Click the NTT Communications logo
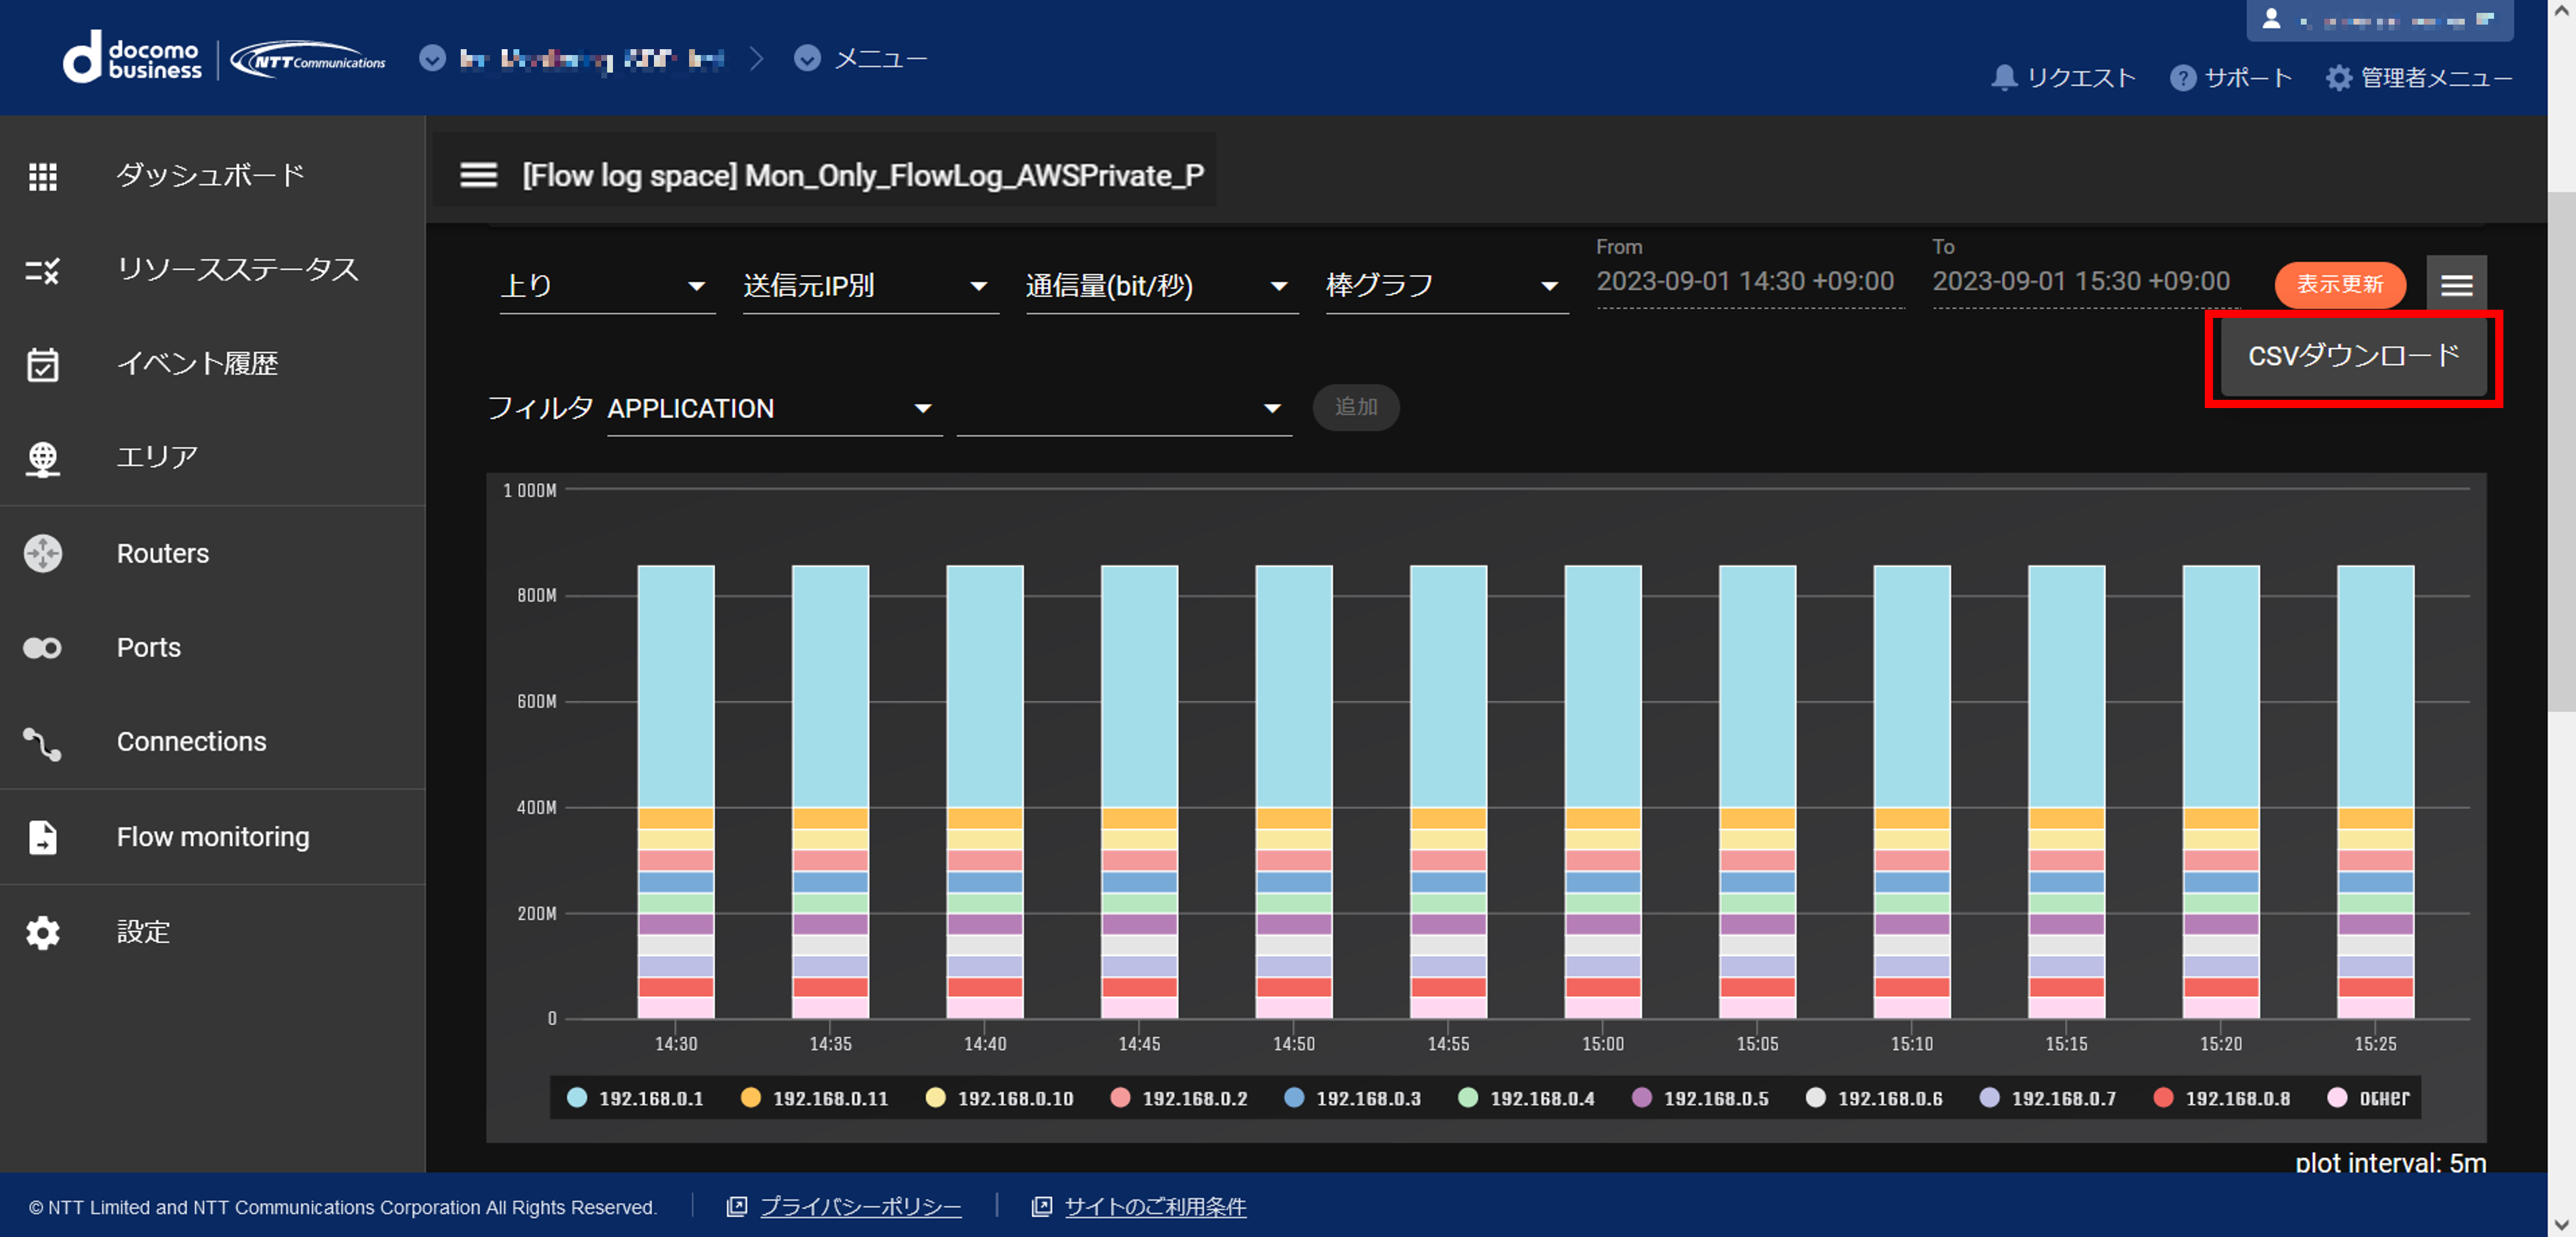Image resolution: width=2576 pixels, height=1237 pixels. pos(308,60)
